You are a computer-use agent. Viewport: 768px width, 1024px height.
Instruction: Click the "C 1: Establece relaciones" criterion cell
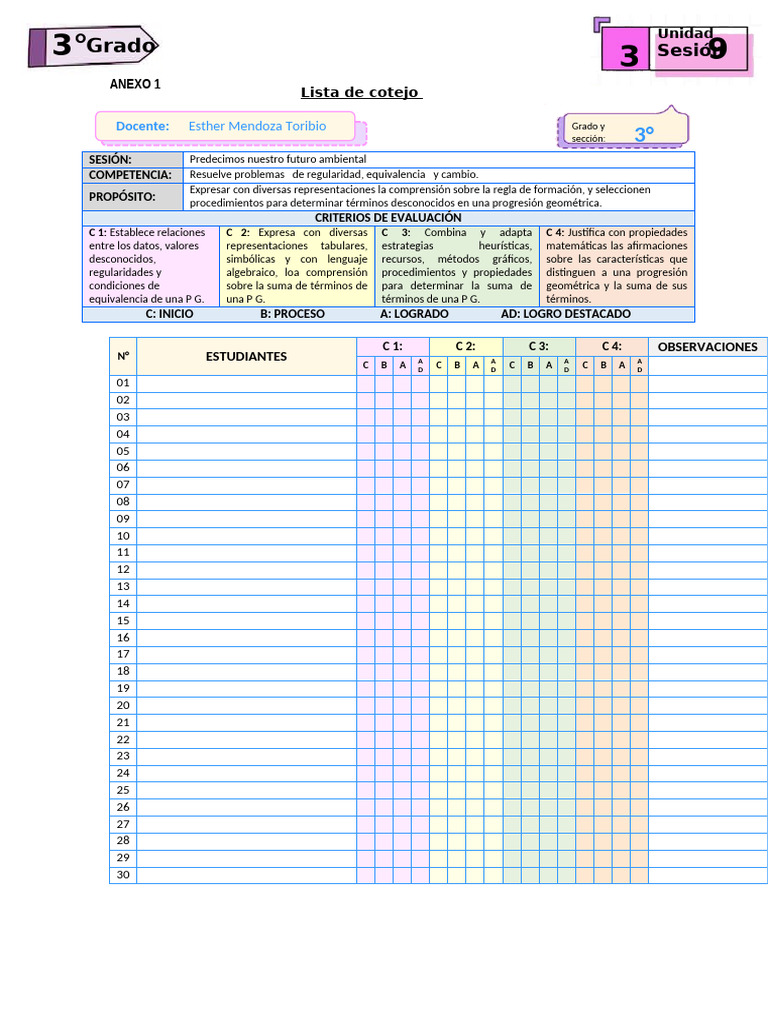[x=151, y=266]
